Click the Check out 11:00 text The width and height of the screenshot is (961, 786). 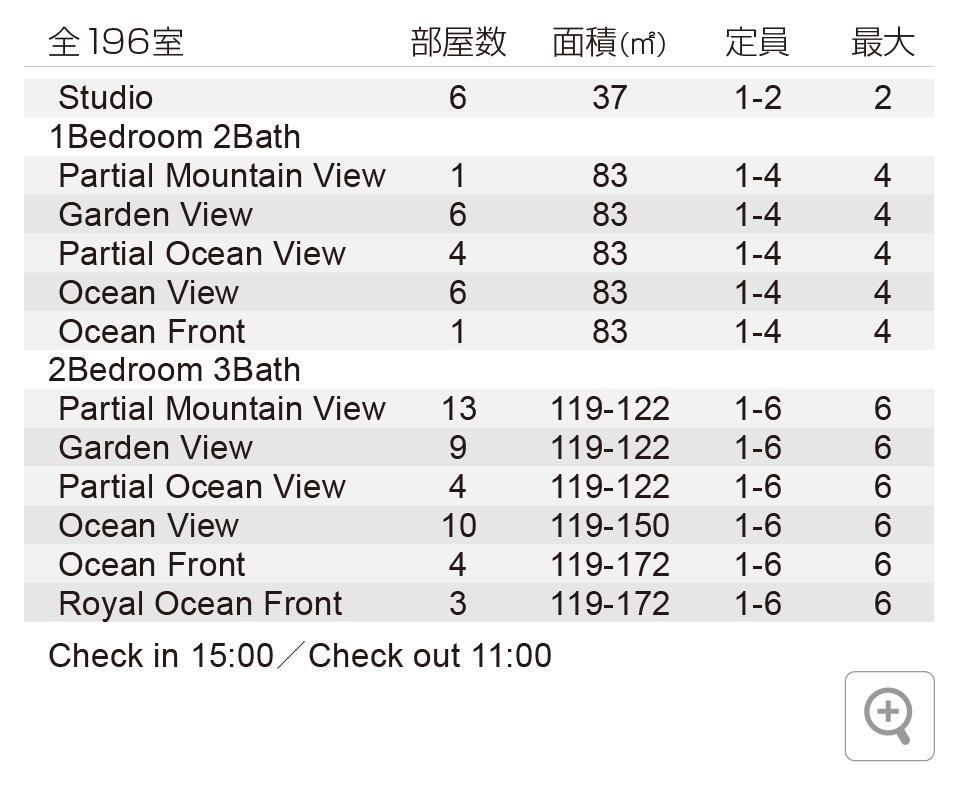coord(430,656)
